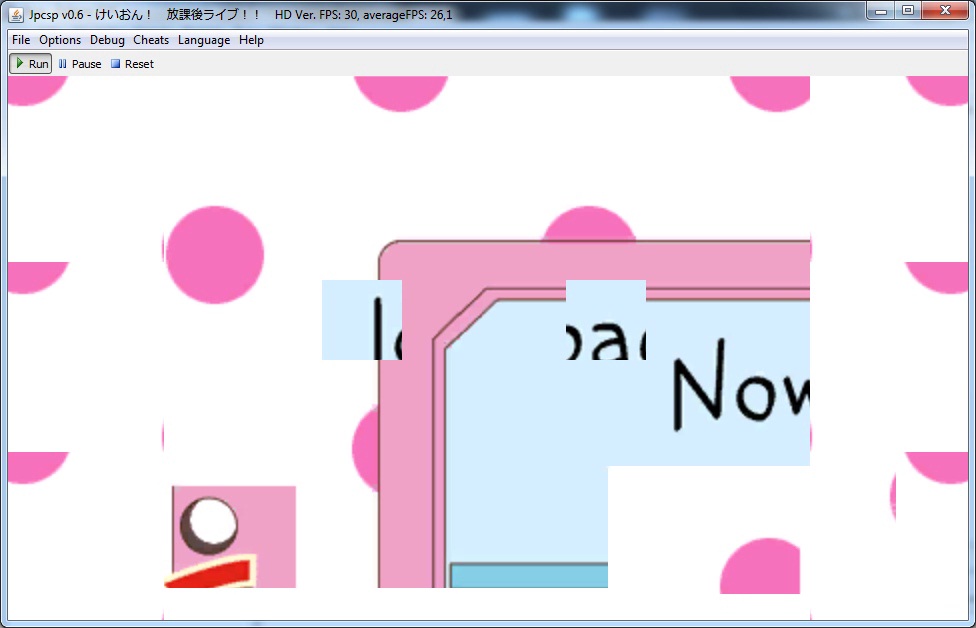The image size is (976, 628).
Task: Open the Cheats menu
Action: [151, 40]
